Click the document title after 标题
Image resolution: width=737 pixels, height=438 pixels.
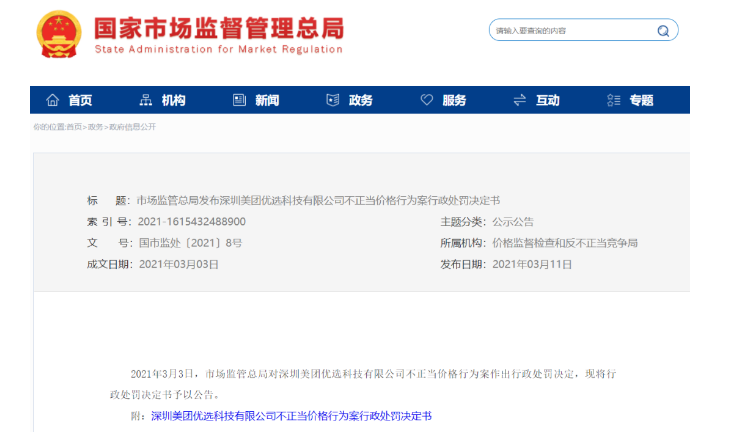pos(318,201)
